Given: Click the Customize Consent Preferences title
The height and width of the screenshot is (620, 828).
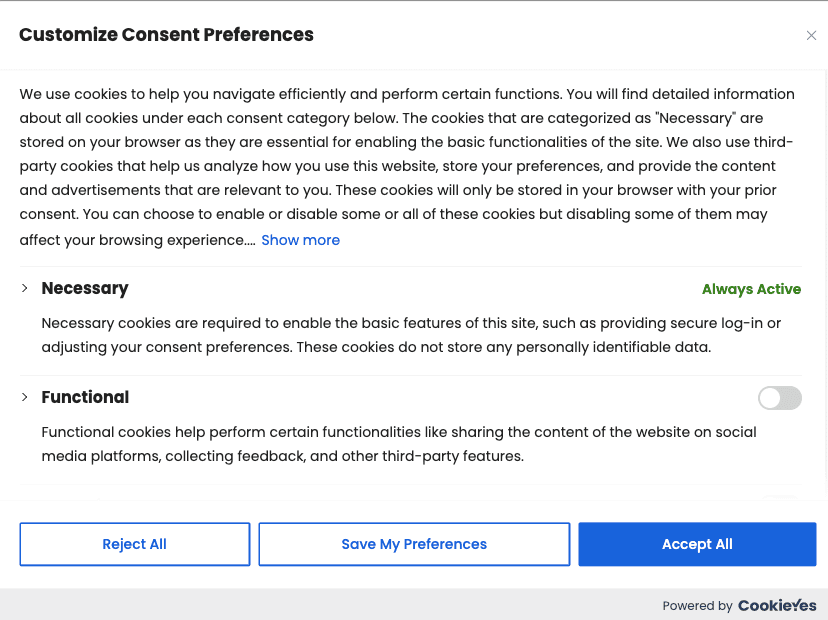Looking at the screenshot, I should point(166,34).
